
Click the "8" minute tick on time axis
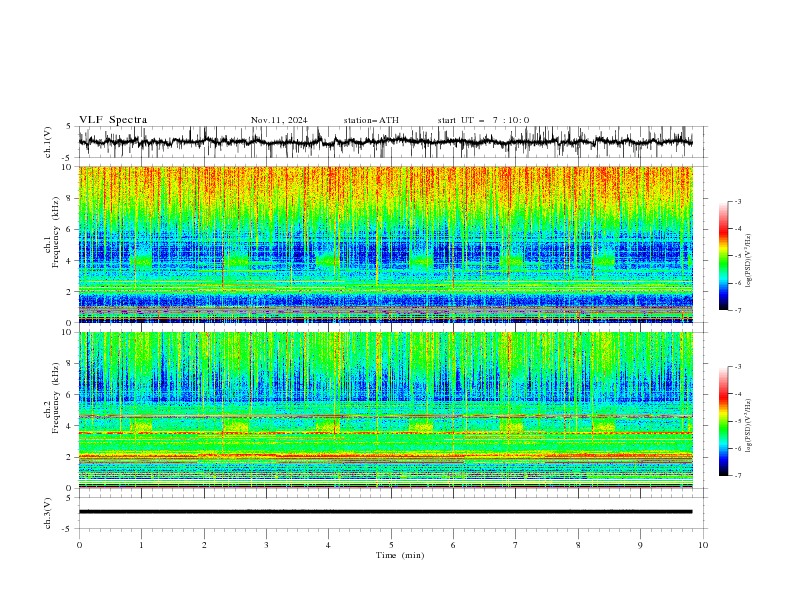[x=578, y=545]
